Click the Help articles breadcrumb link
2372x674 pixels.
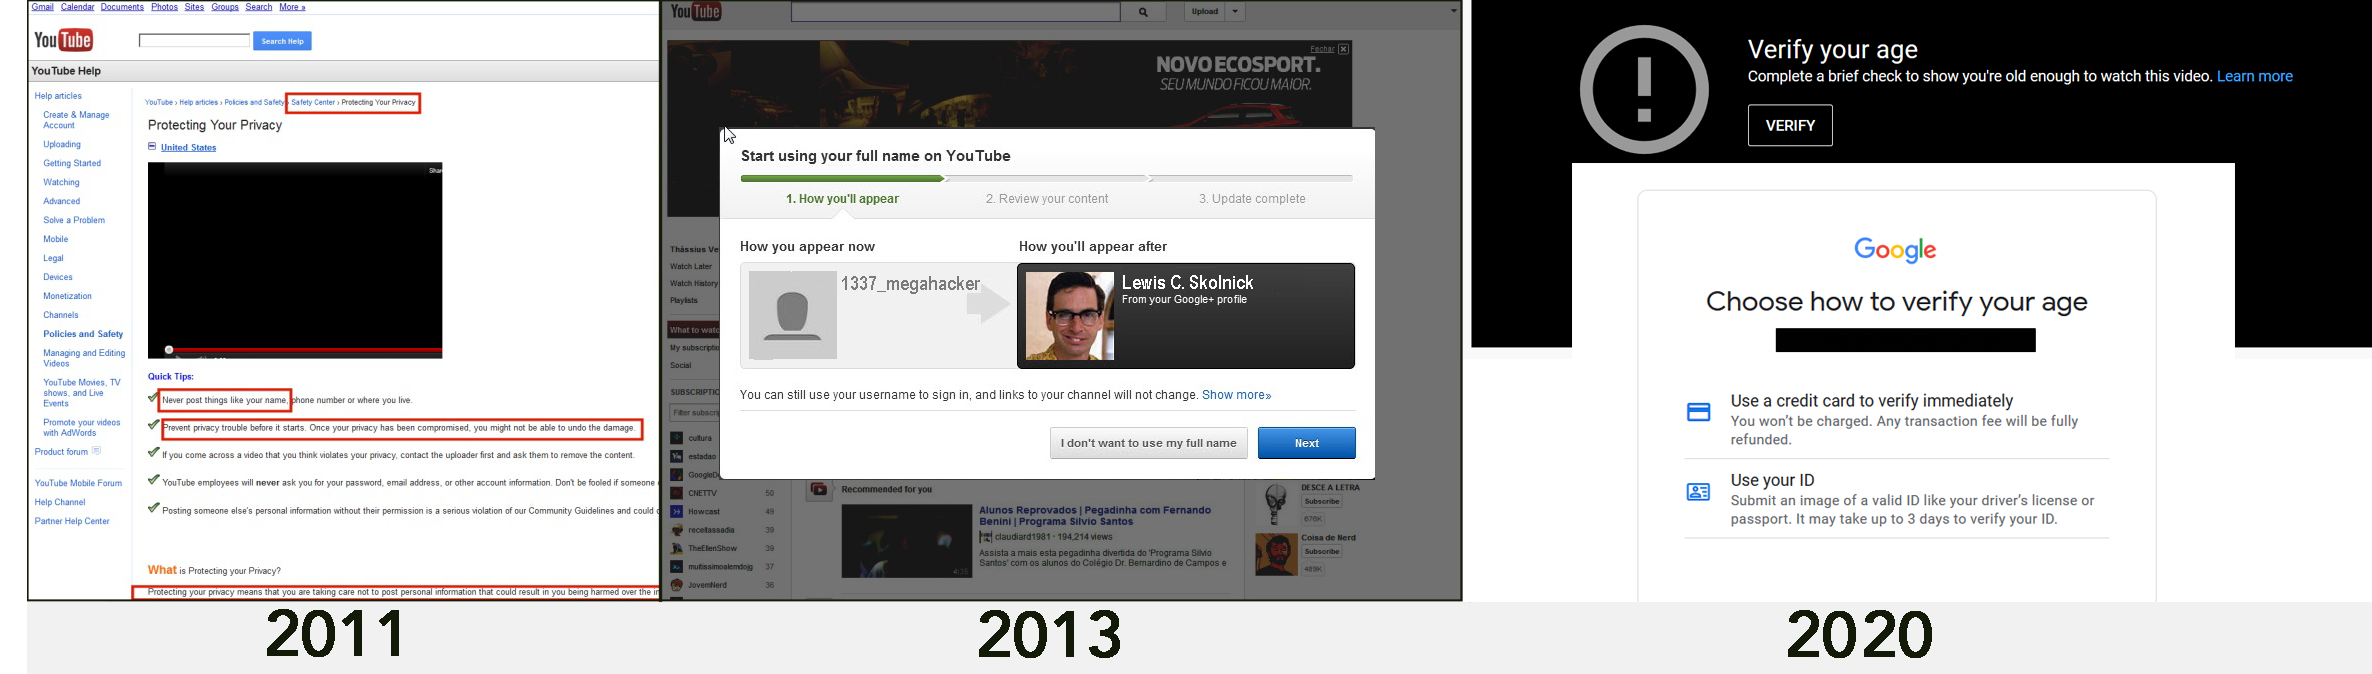[x=198, y=102]
